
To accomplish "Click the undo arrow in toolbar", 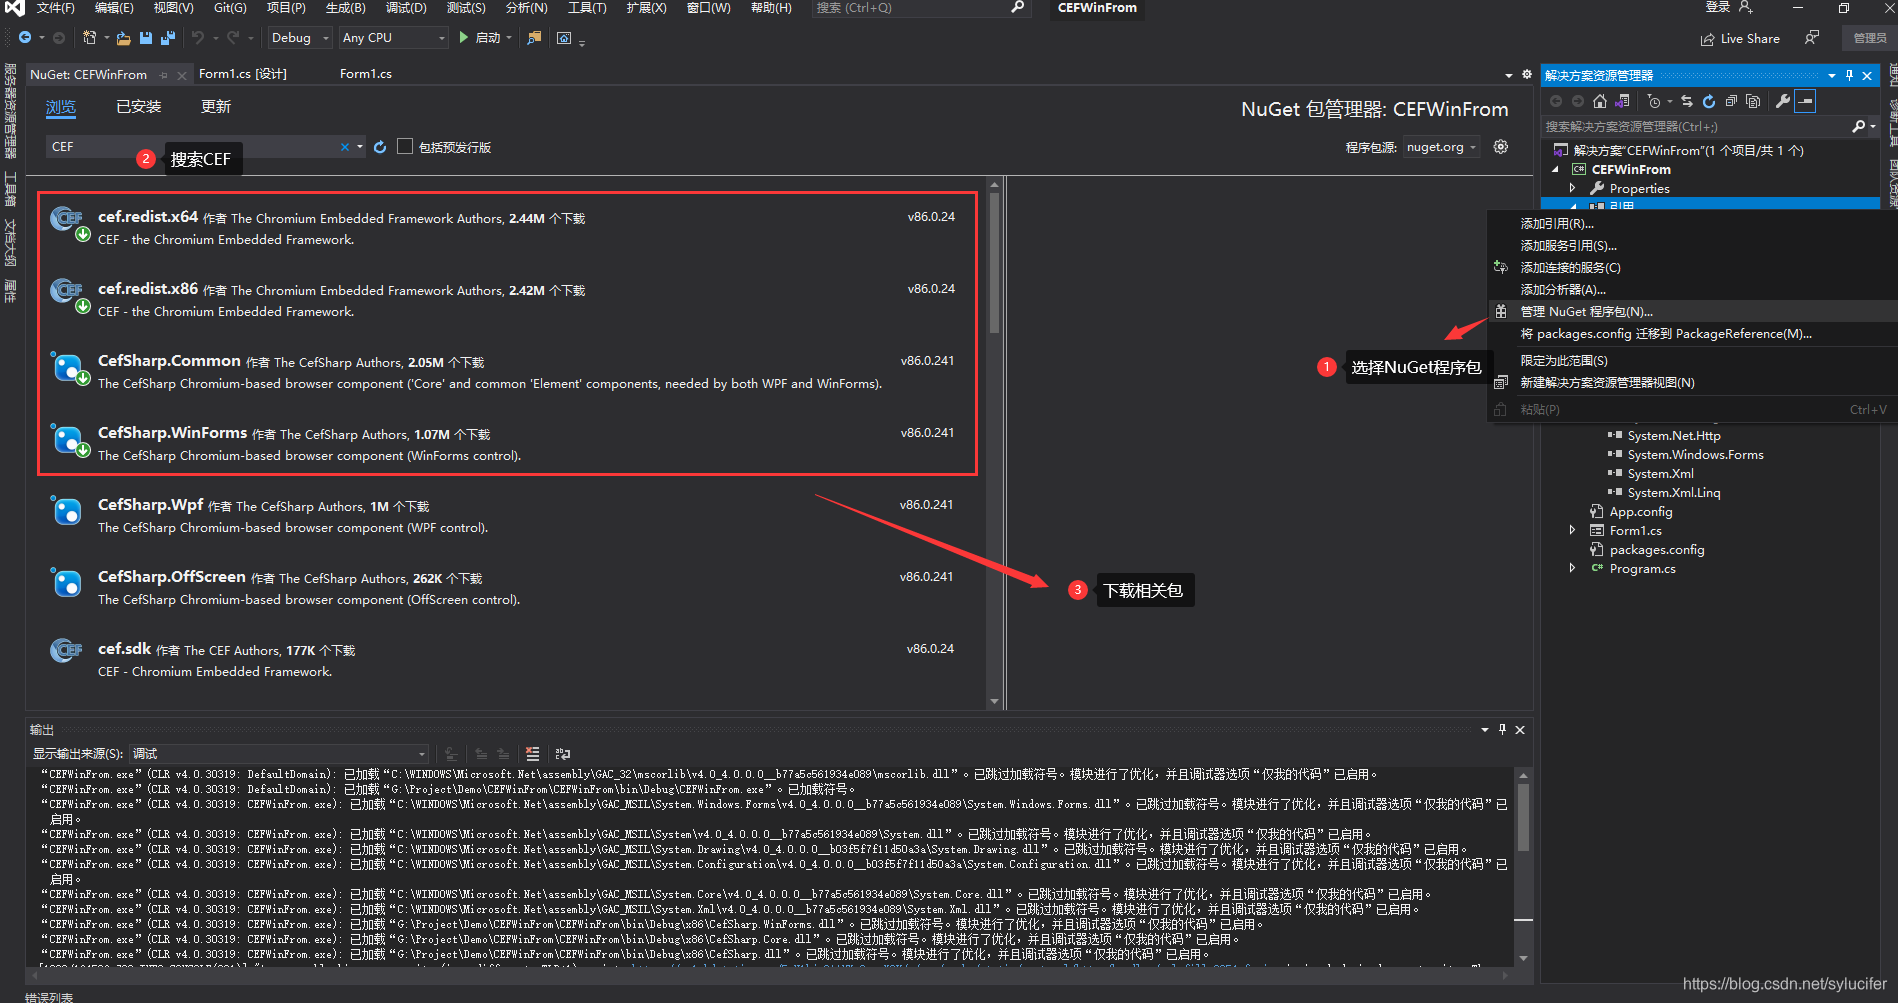I will [198, 38].
